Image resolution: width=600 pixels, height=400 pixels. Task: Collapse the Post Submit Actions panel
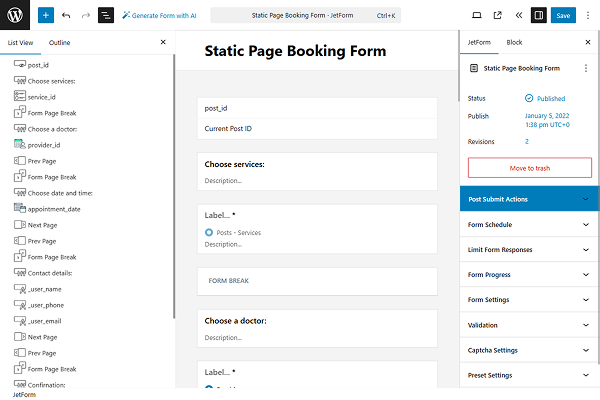pos(530,199)
